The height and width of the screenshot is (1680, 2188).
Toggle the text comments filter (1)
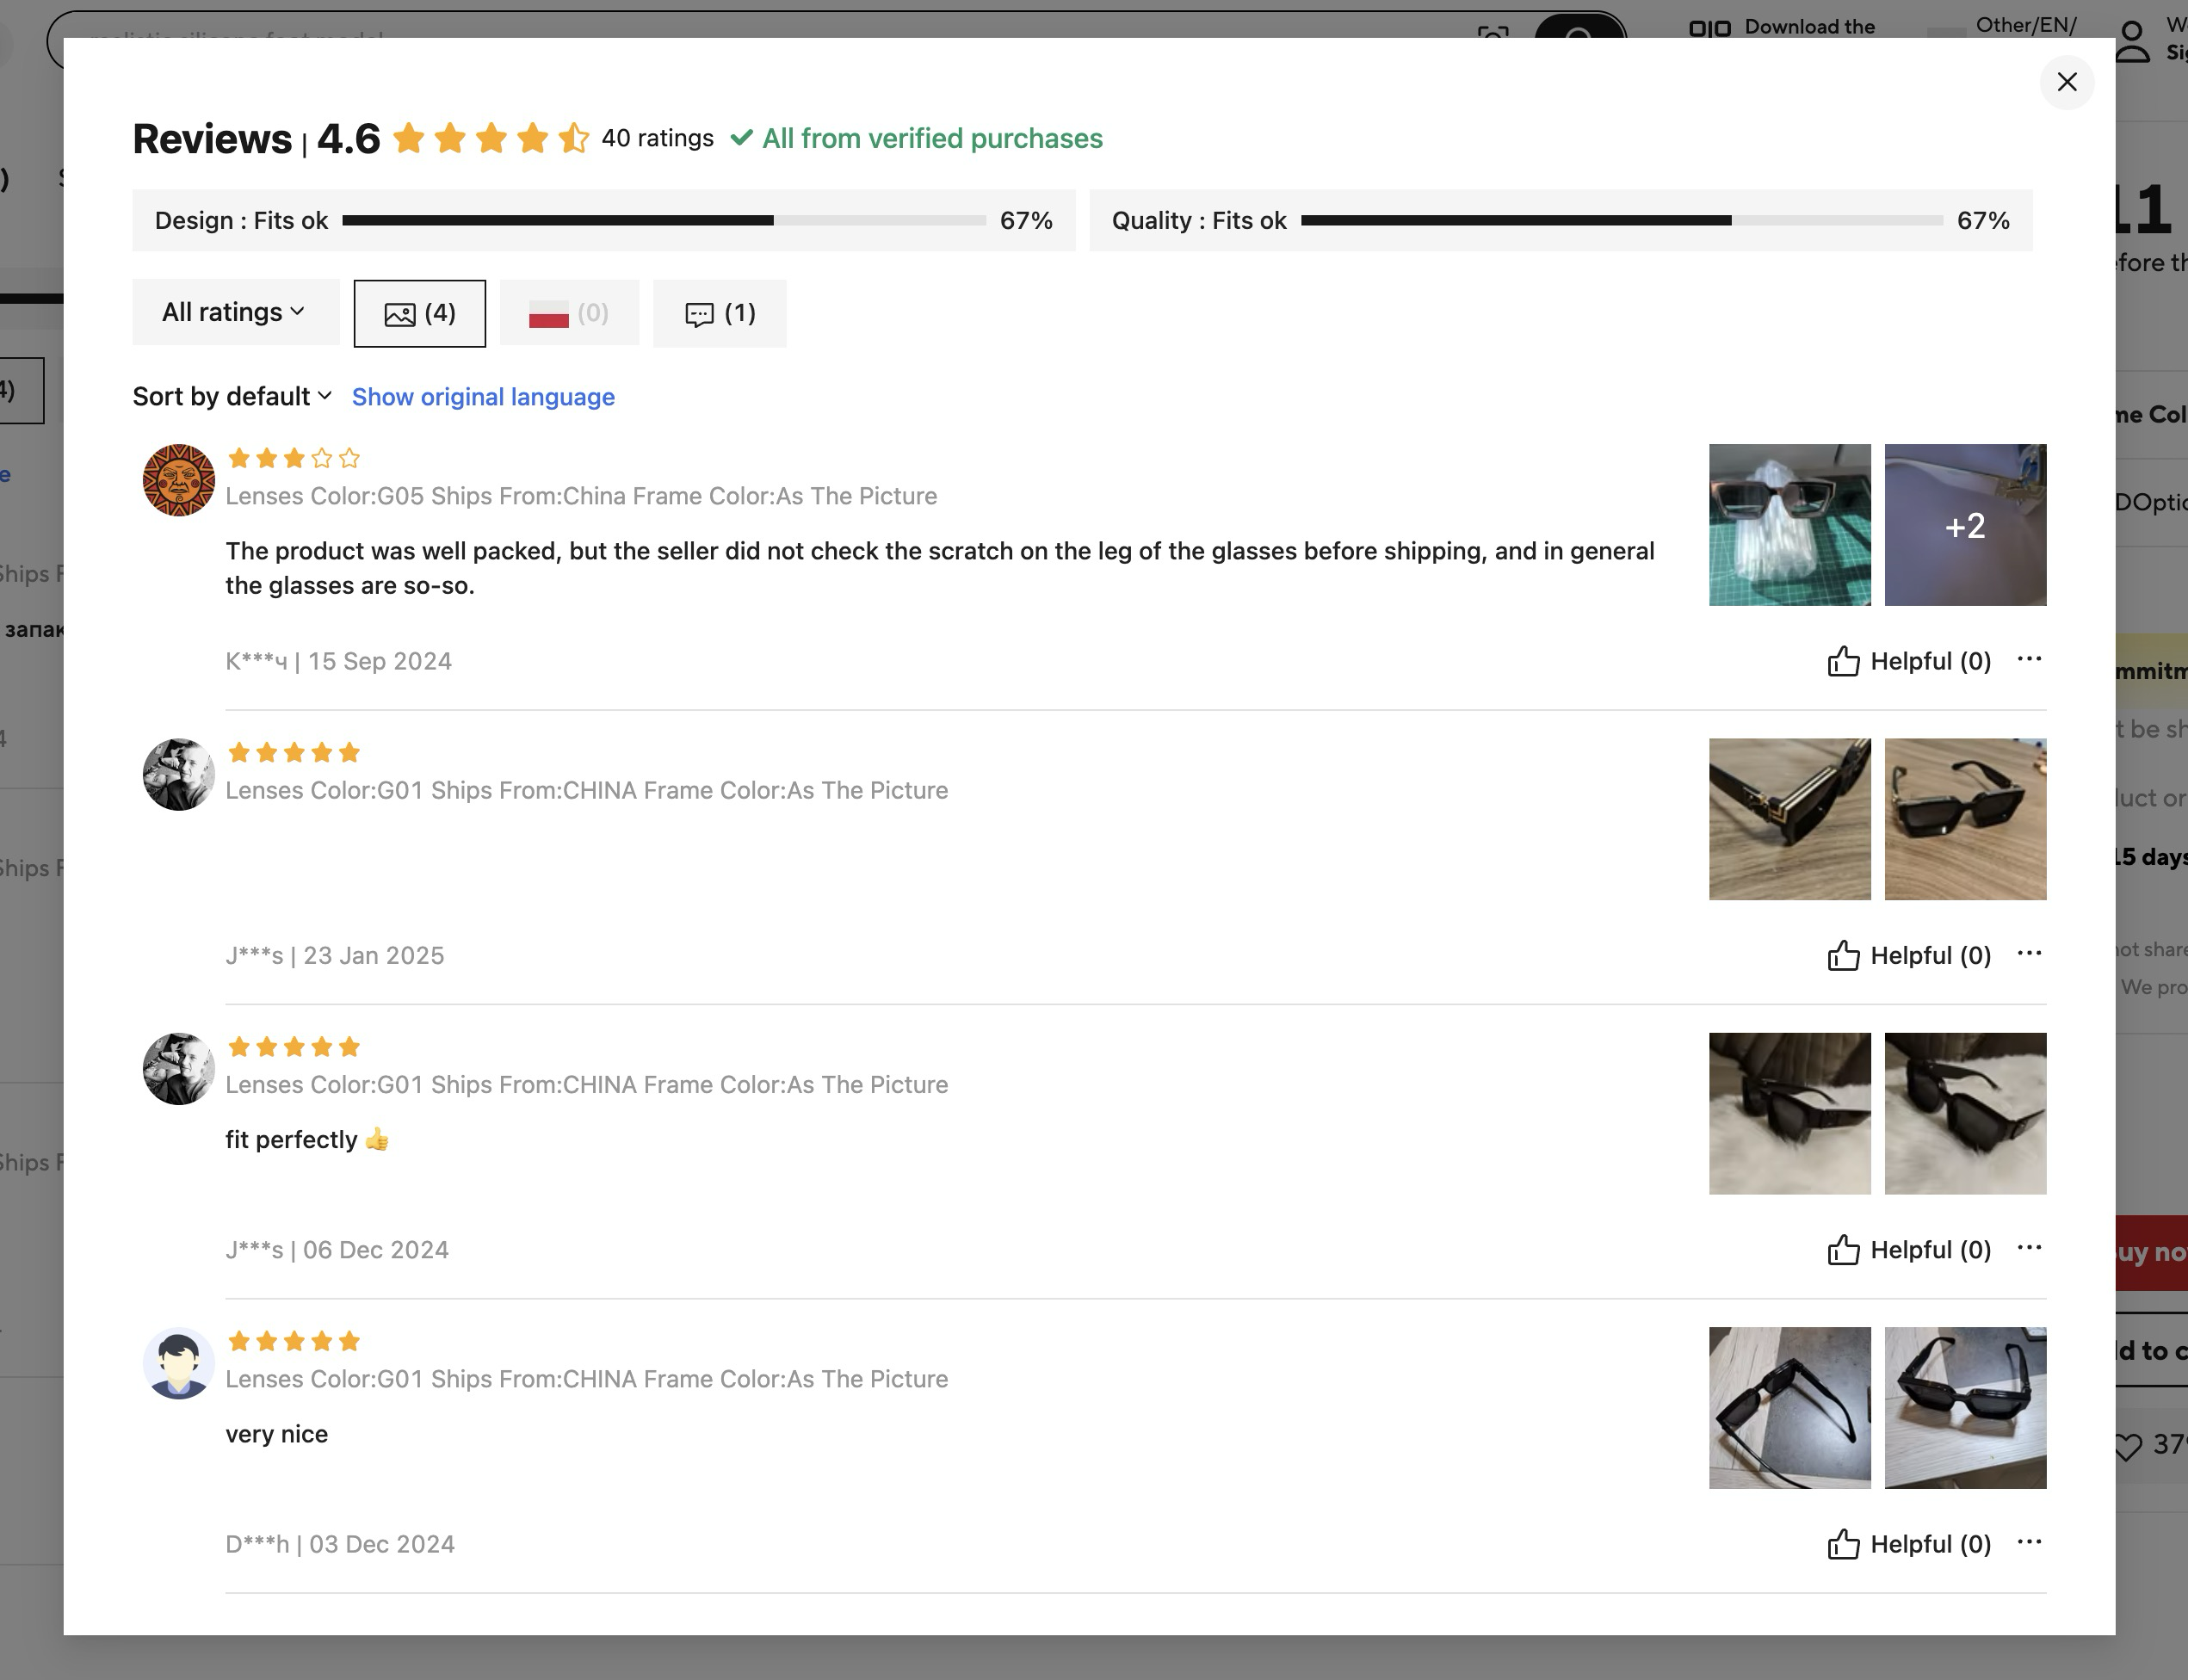[x=720, y=314]
